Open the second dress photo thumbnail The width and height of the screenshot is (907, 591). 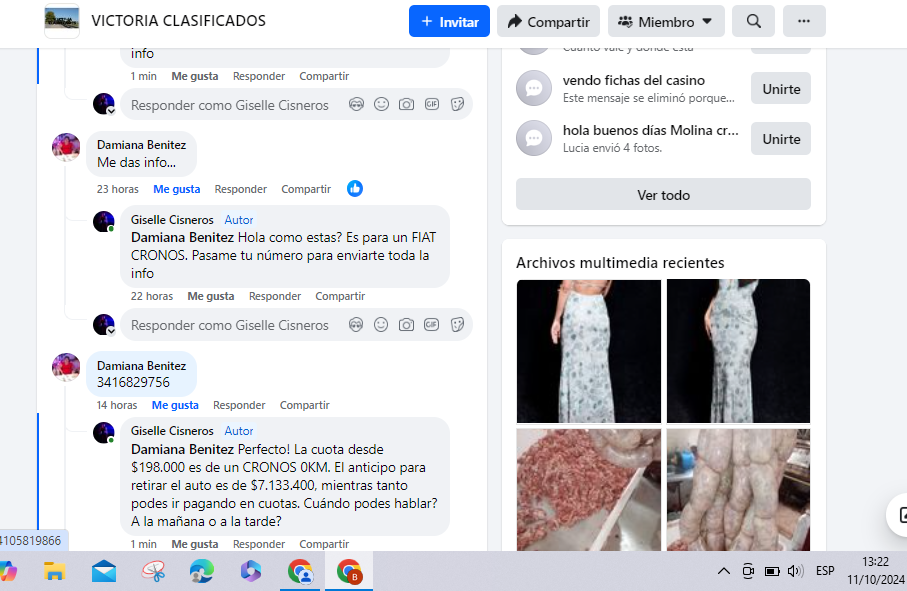[x=738, y=351]
